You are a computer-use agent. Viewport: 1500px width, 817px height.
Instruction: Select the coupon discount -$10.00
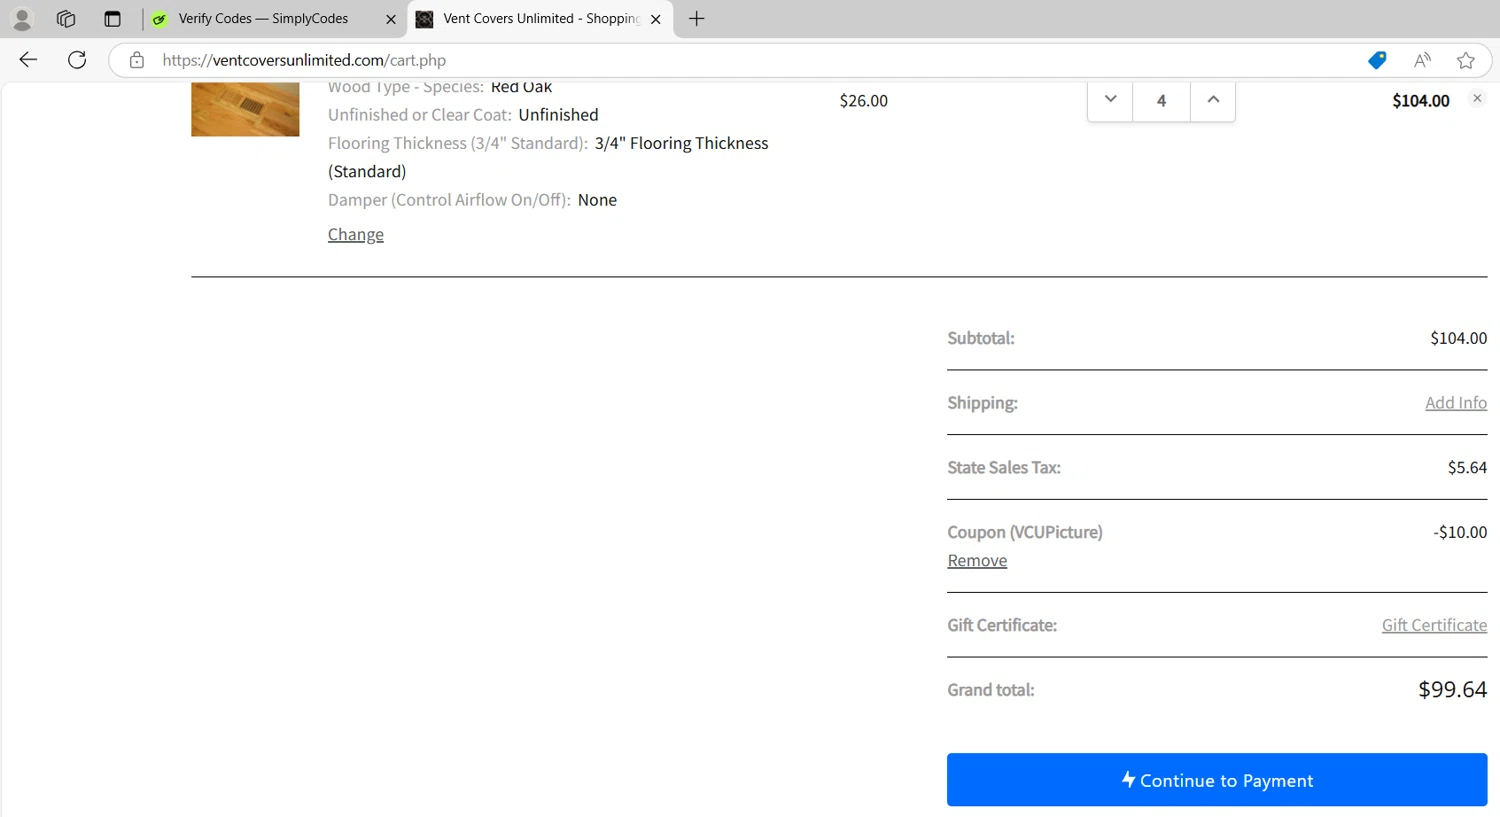(1460, 532)
